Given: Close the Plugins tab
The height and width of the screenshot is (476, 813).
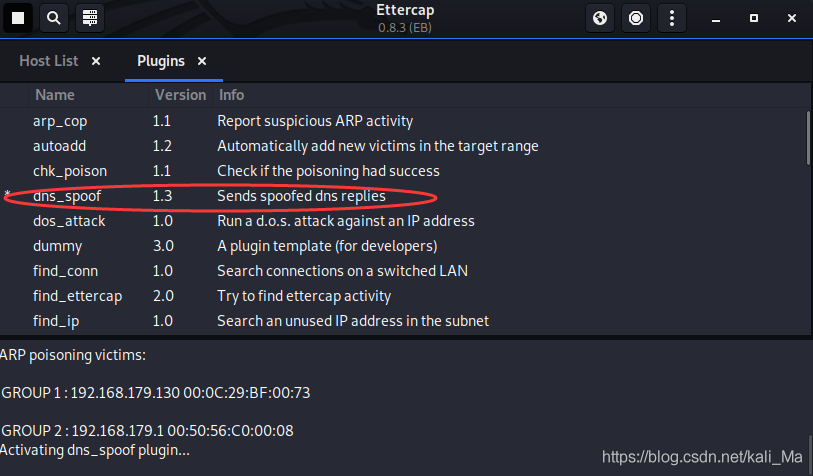Looking at the screenshot, I should 202,61.
